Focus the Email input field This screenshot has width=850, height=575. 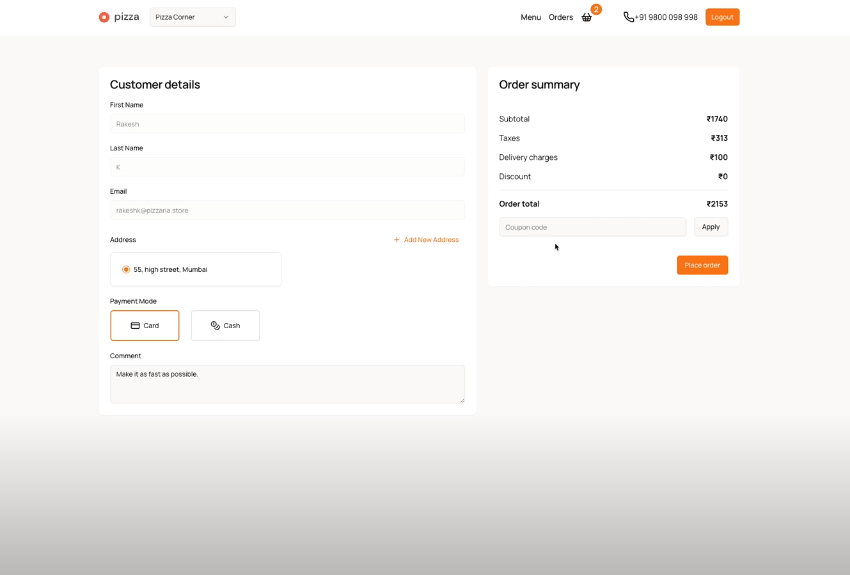(x=287, y=210)
